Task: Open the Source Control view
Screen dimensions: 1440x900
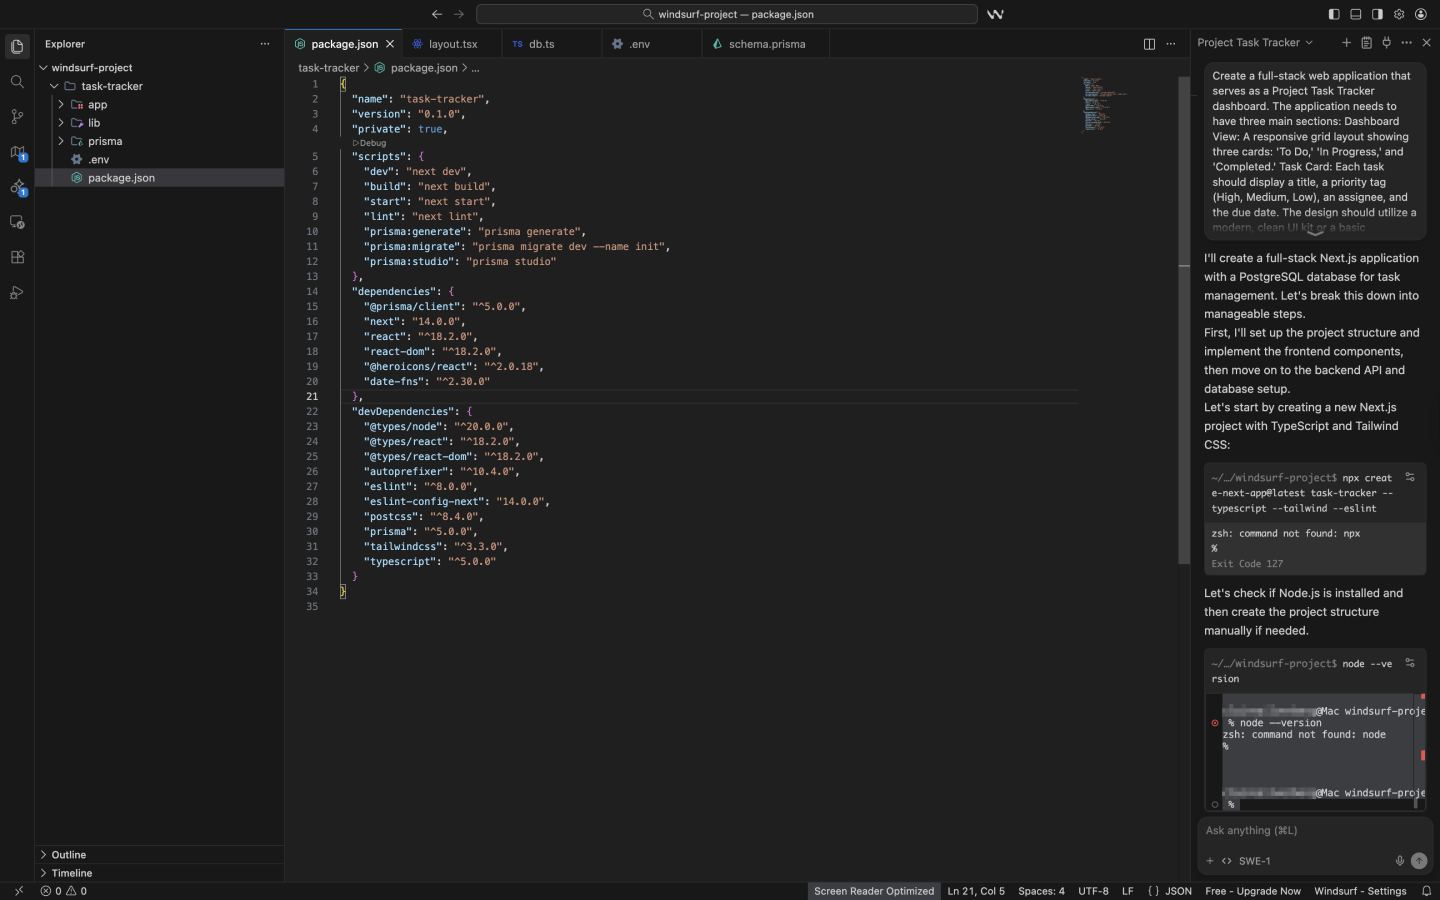Action: pos(16,117)
